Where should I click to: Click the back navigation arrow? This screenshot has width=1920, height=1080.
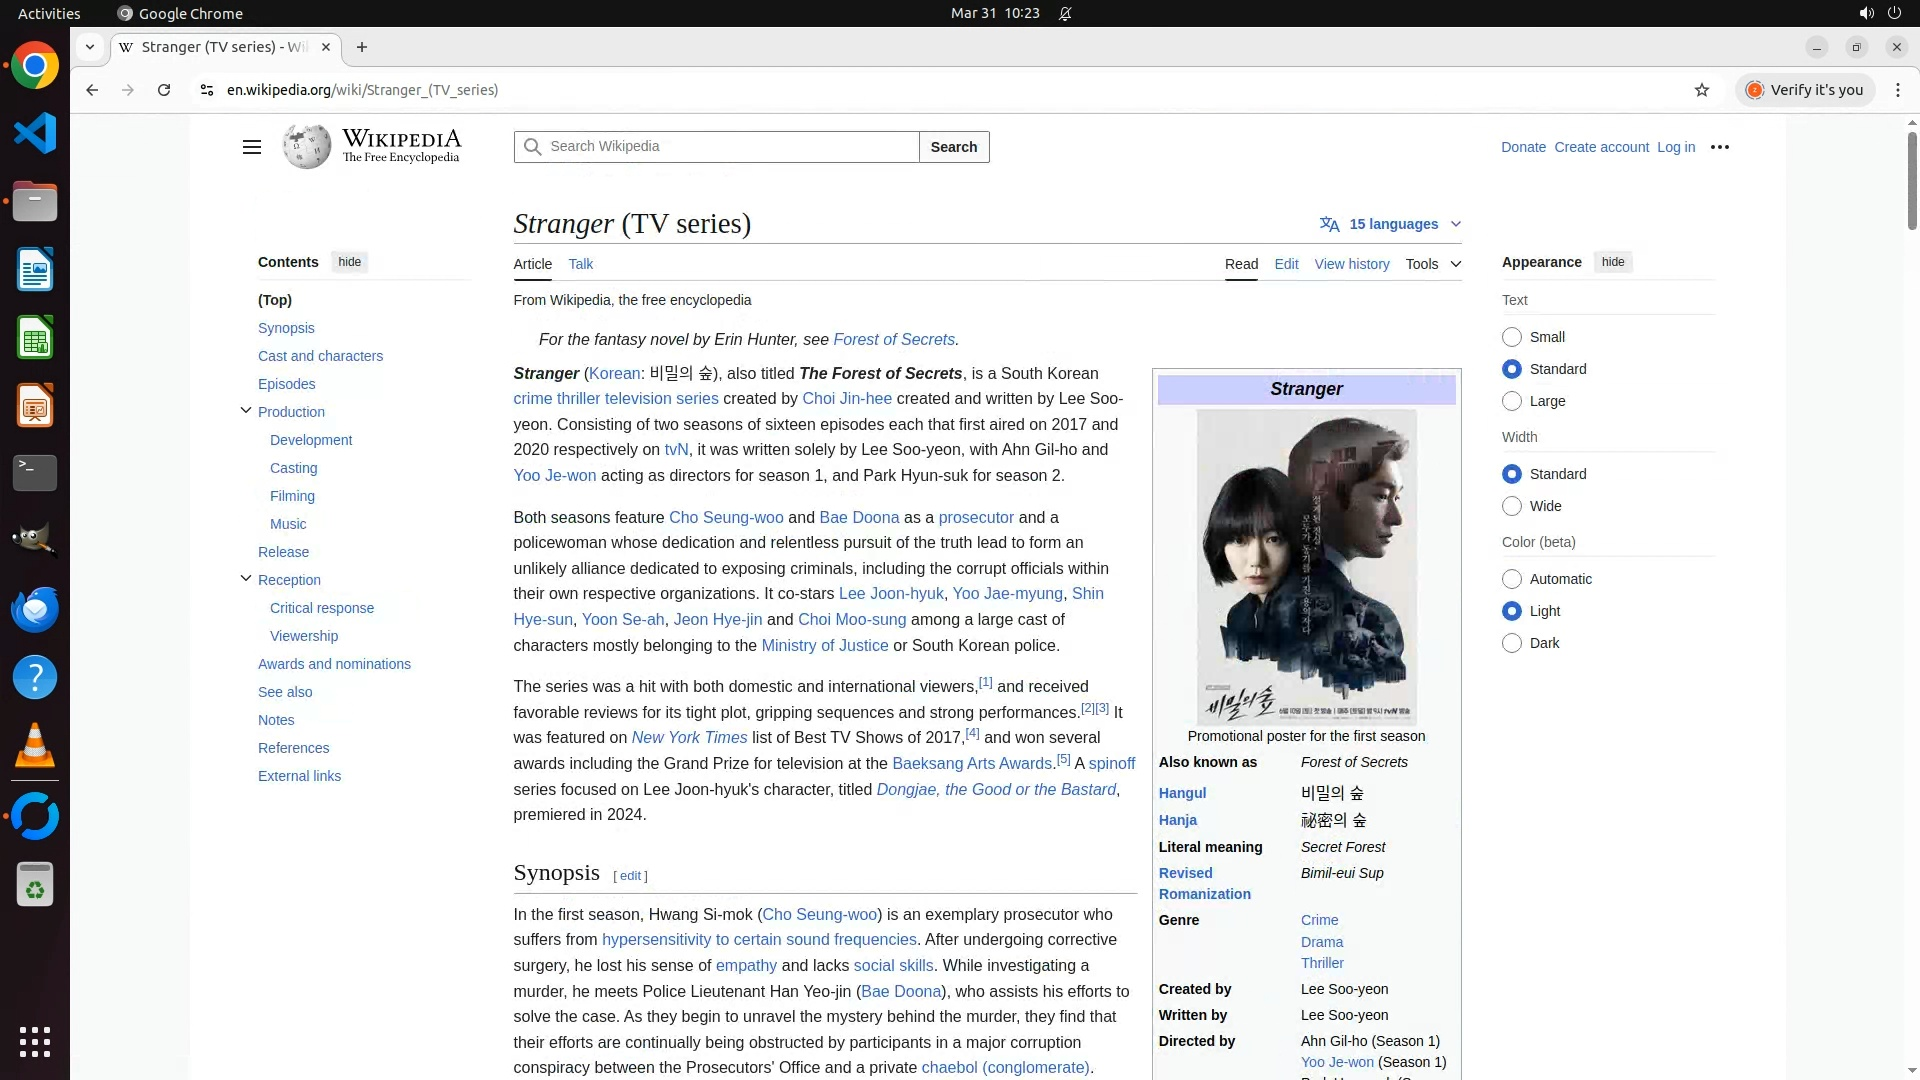pyautogui.click(x=92, y=90)
